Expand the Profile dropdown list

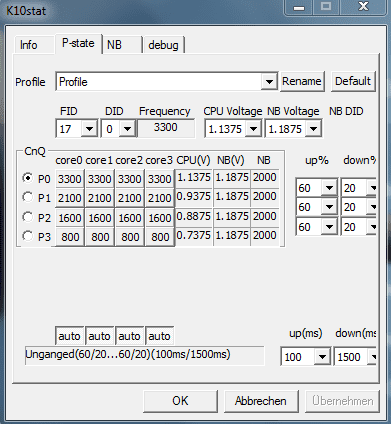(269, 81)
